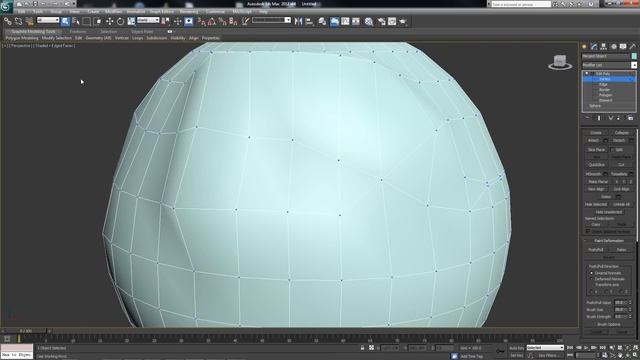Click the Push/Pull paint deformation button
The width and height of the screenshot is (640, 360).
(x=596, y=249)
